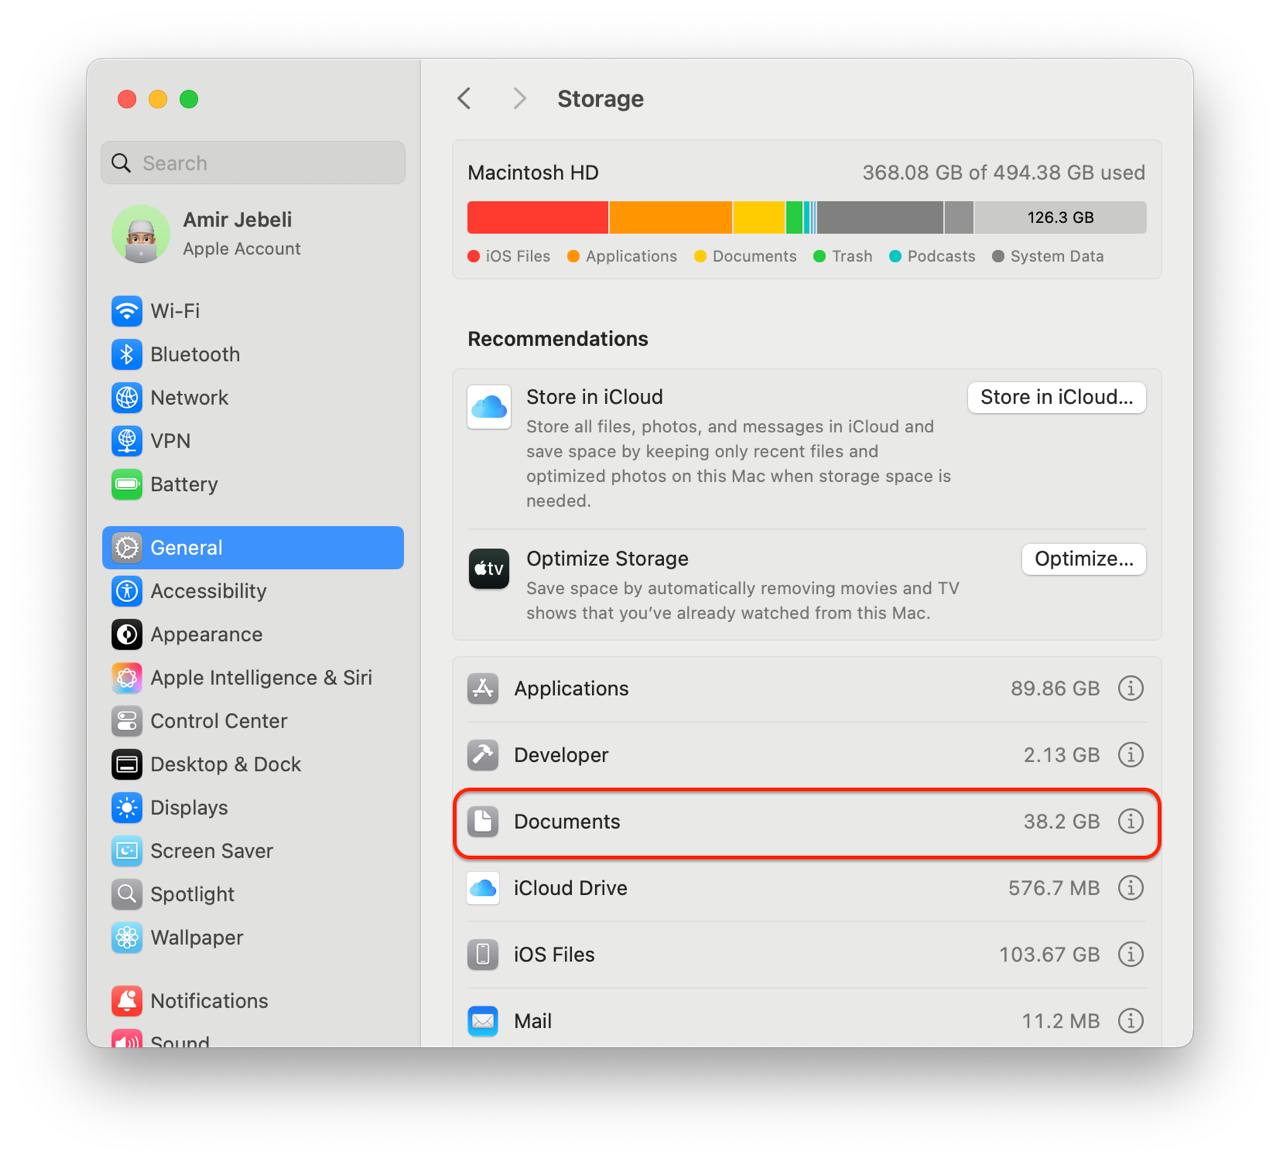Screen dimensions: 1280x1162
Task: Open Network globe icon in sidebar
Action: click(x=127, y=398)
